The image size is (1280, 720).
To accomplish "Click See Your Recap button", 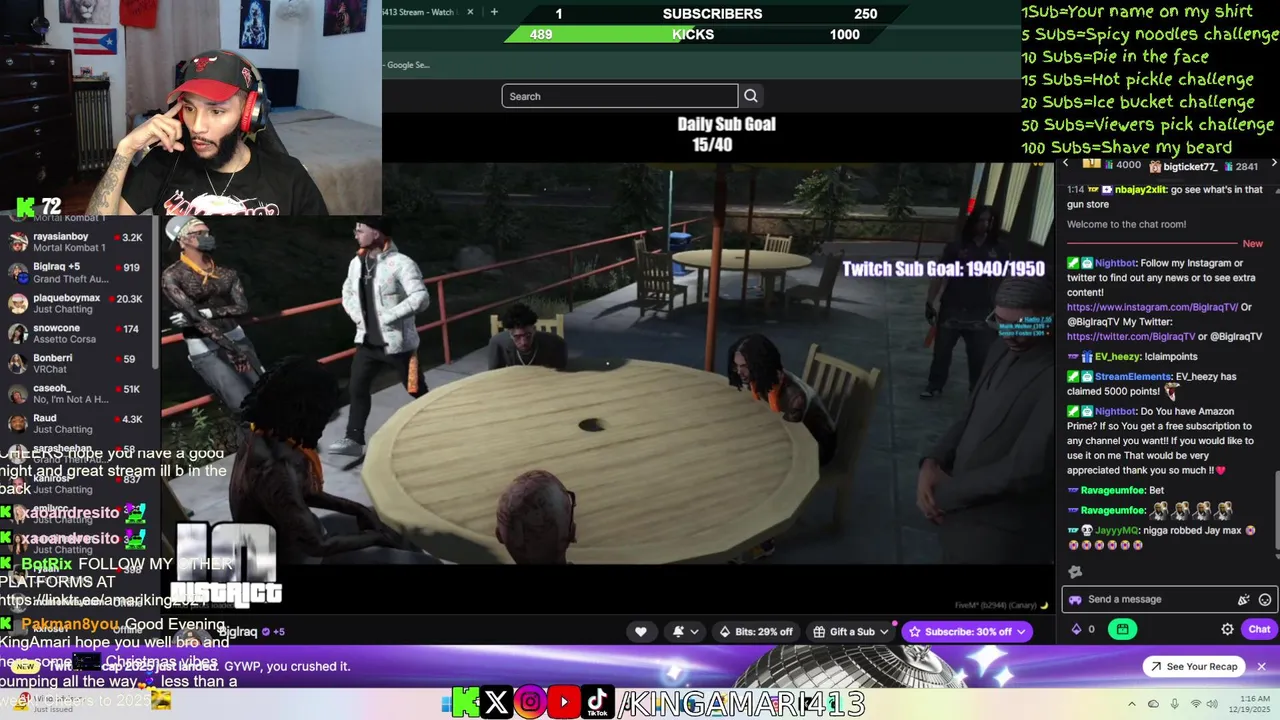I will (1194, 666).
